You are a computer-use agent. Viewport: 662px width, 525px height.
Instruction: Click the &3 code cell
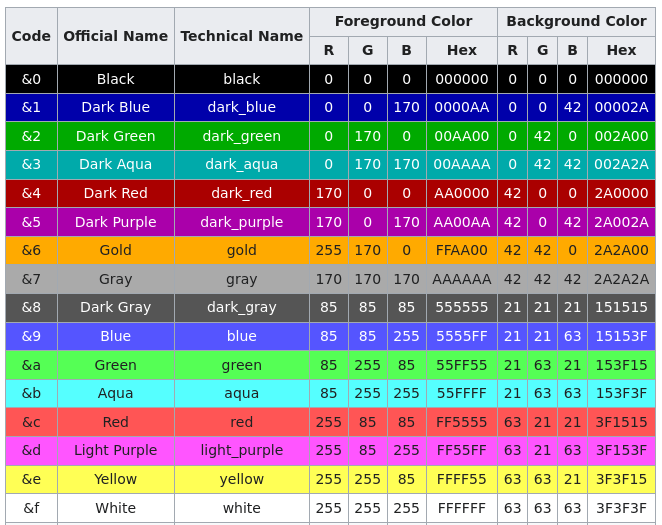click(31, 164)
